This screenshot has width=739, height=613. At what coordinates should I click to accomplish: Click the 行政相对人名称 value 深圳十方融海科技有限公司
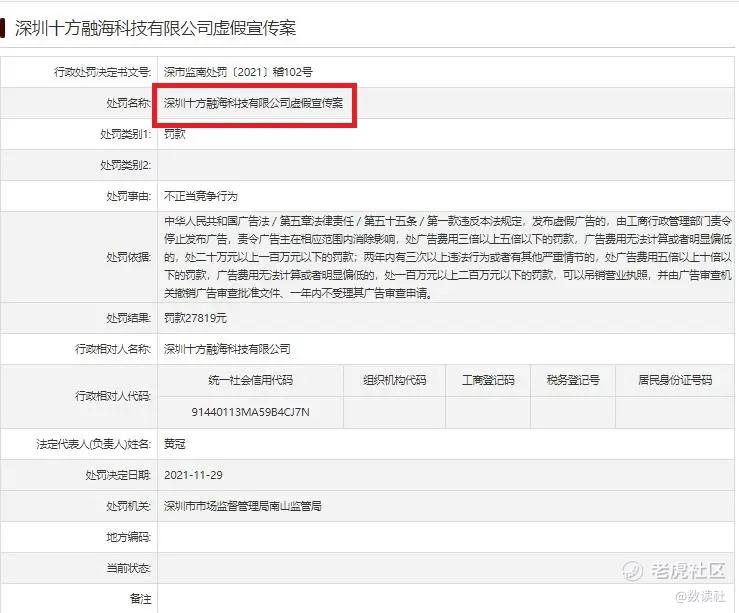click(227, 349)
